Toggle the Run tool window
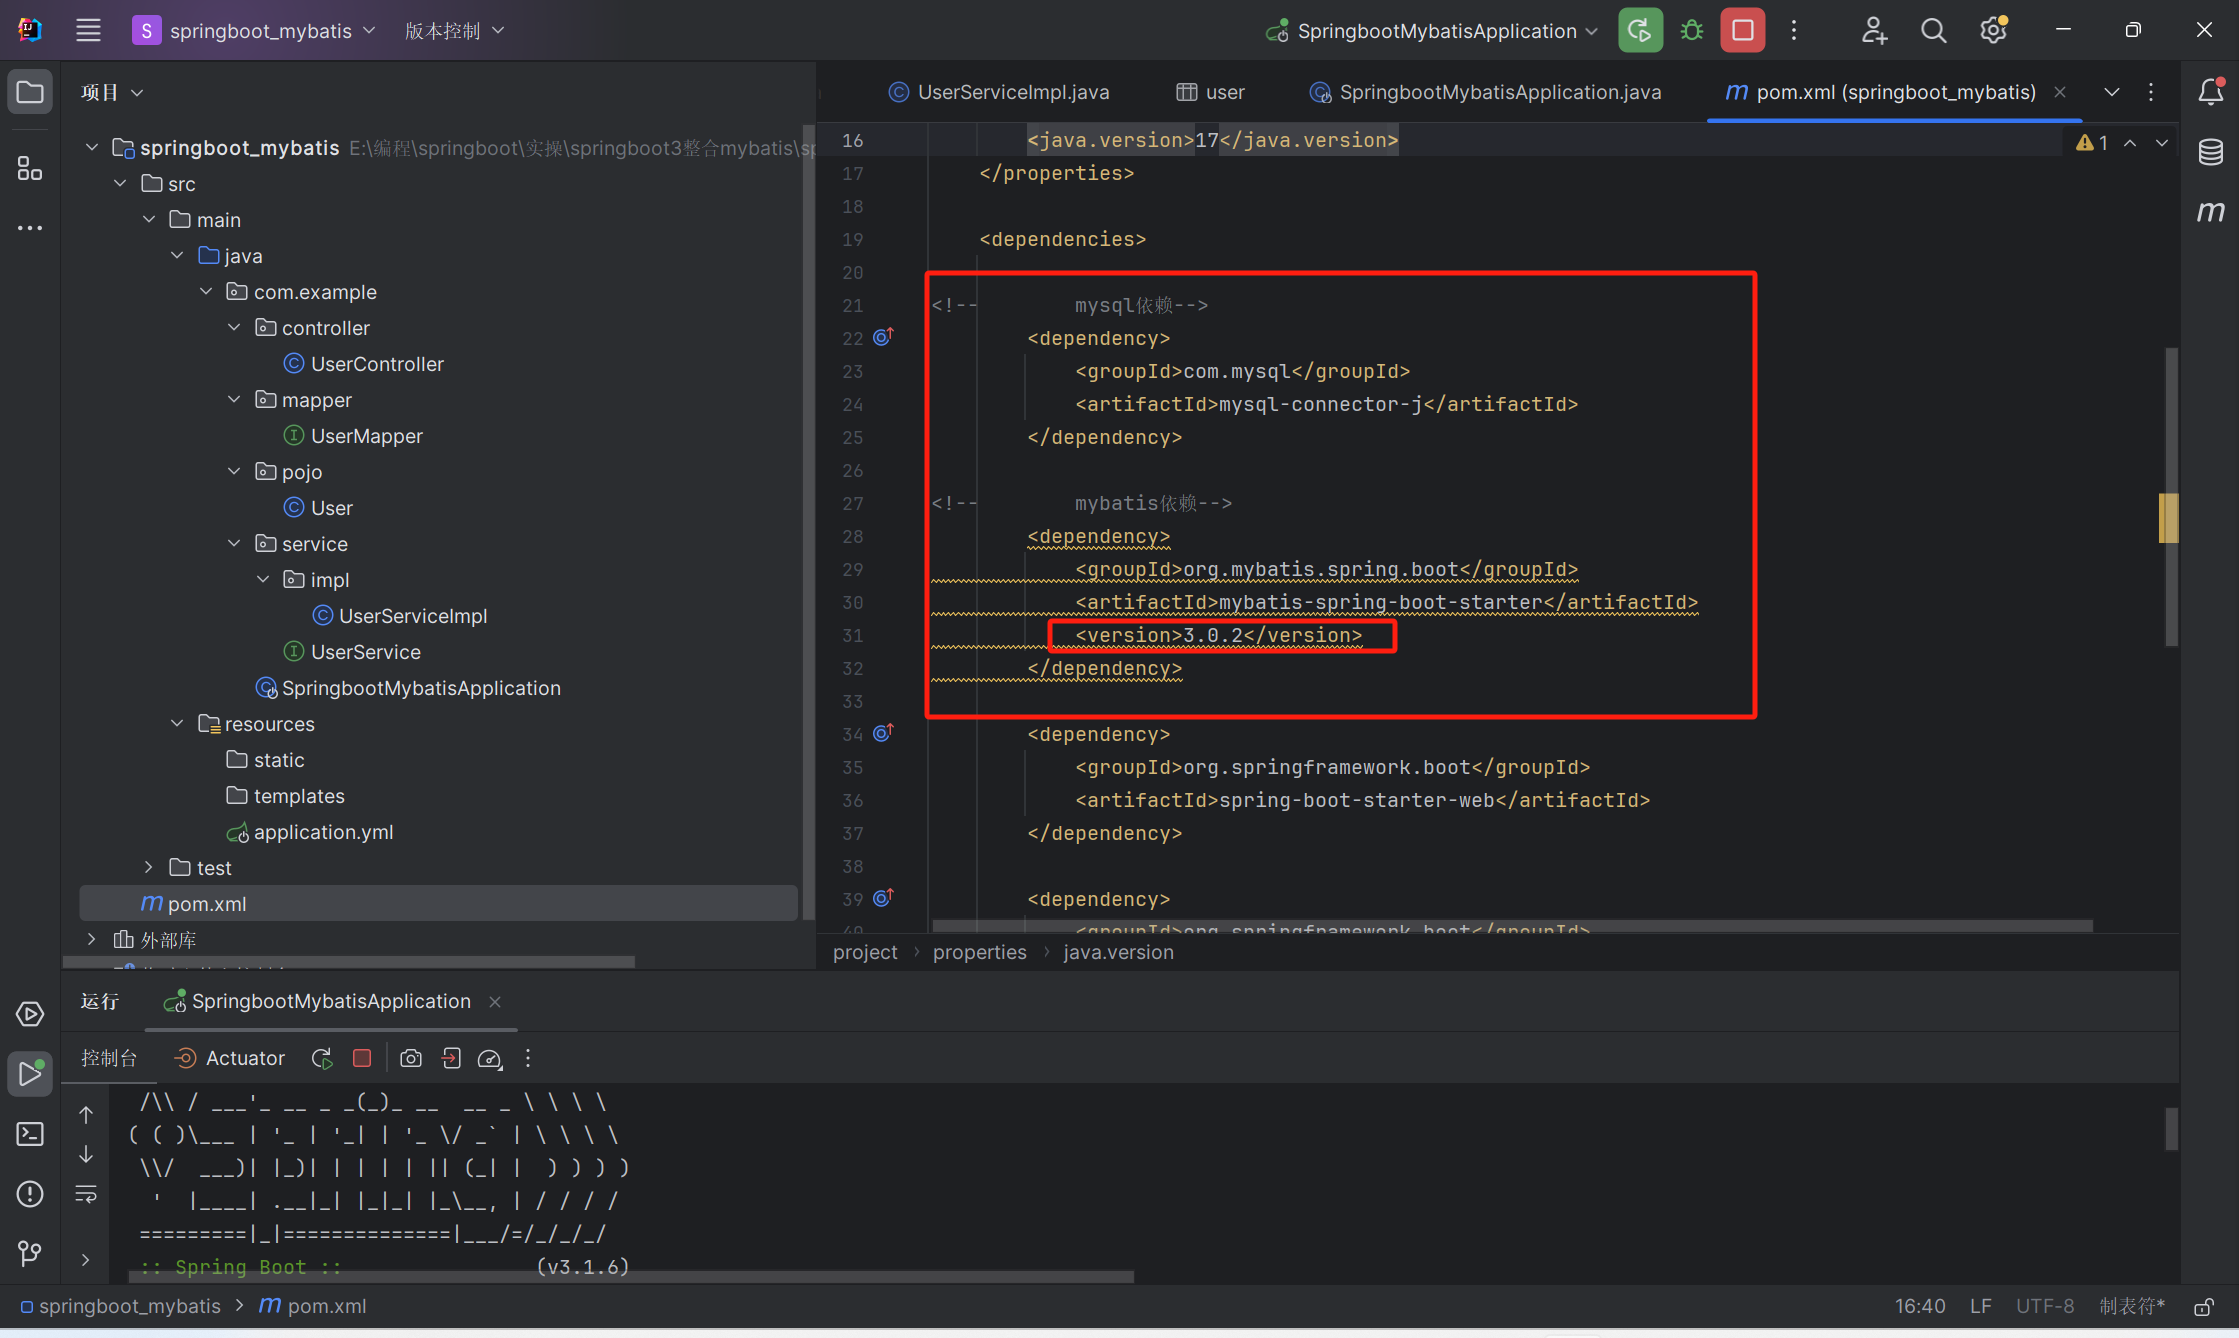 [x=30, y=1074]
